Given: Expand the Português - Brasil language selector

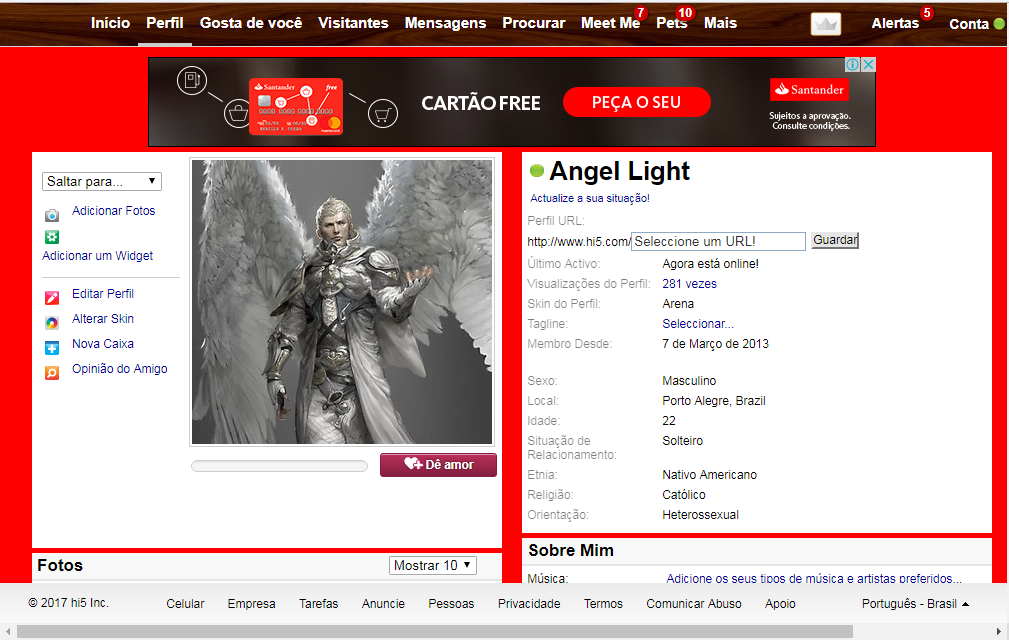Looking at the screenshot, I should [x=915, y=603].
